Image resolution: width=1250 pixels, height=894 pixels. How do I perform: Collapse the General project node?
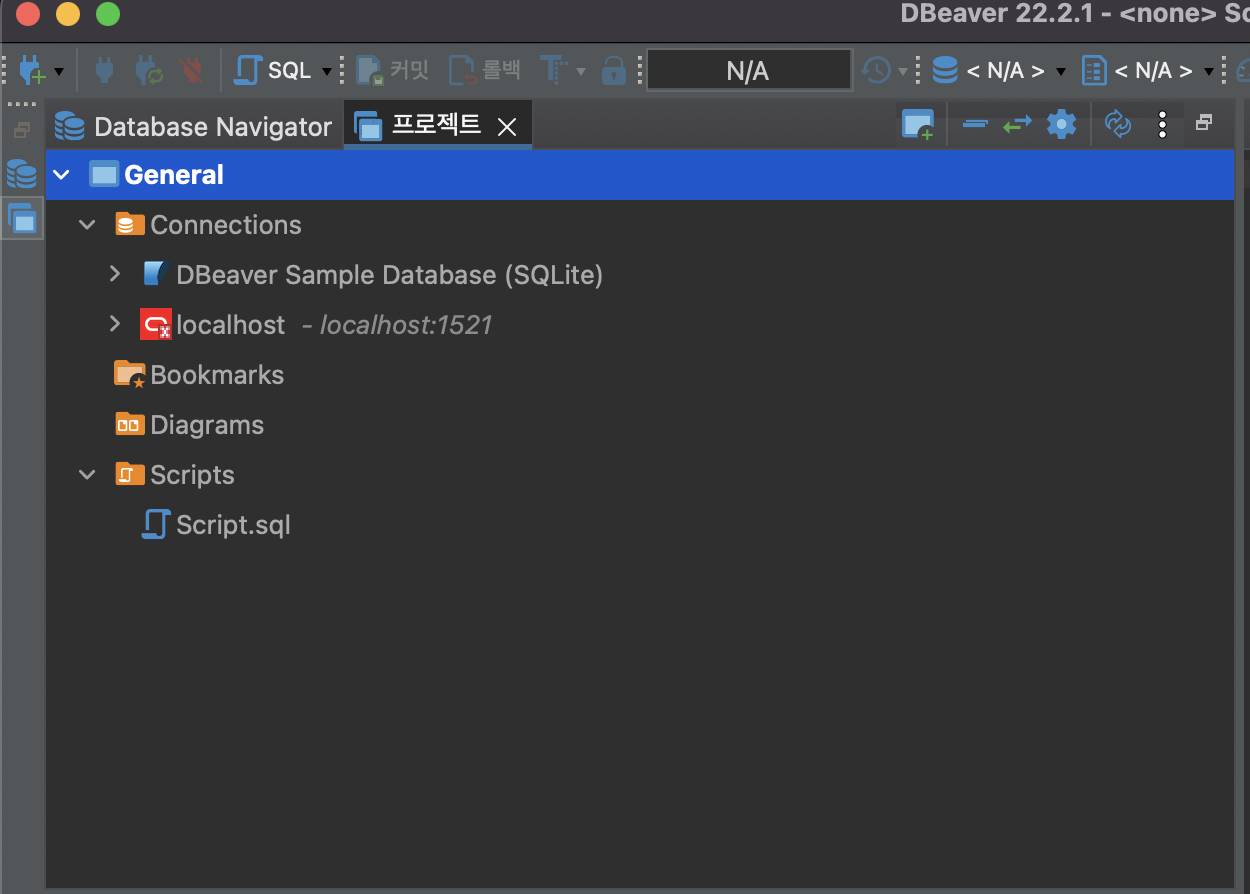point(62,175)
